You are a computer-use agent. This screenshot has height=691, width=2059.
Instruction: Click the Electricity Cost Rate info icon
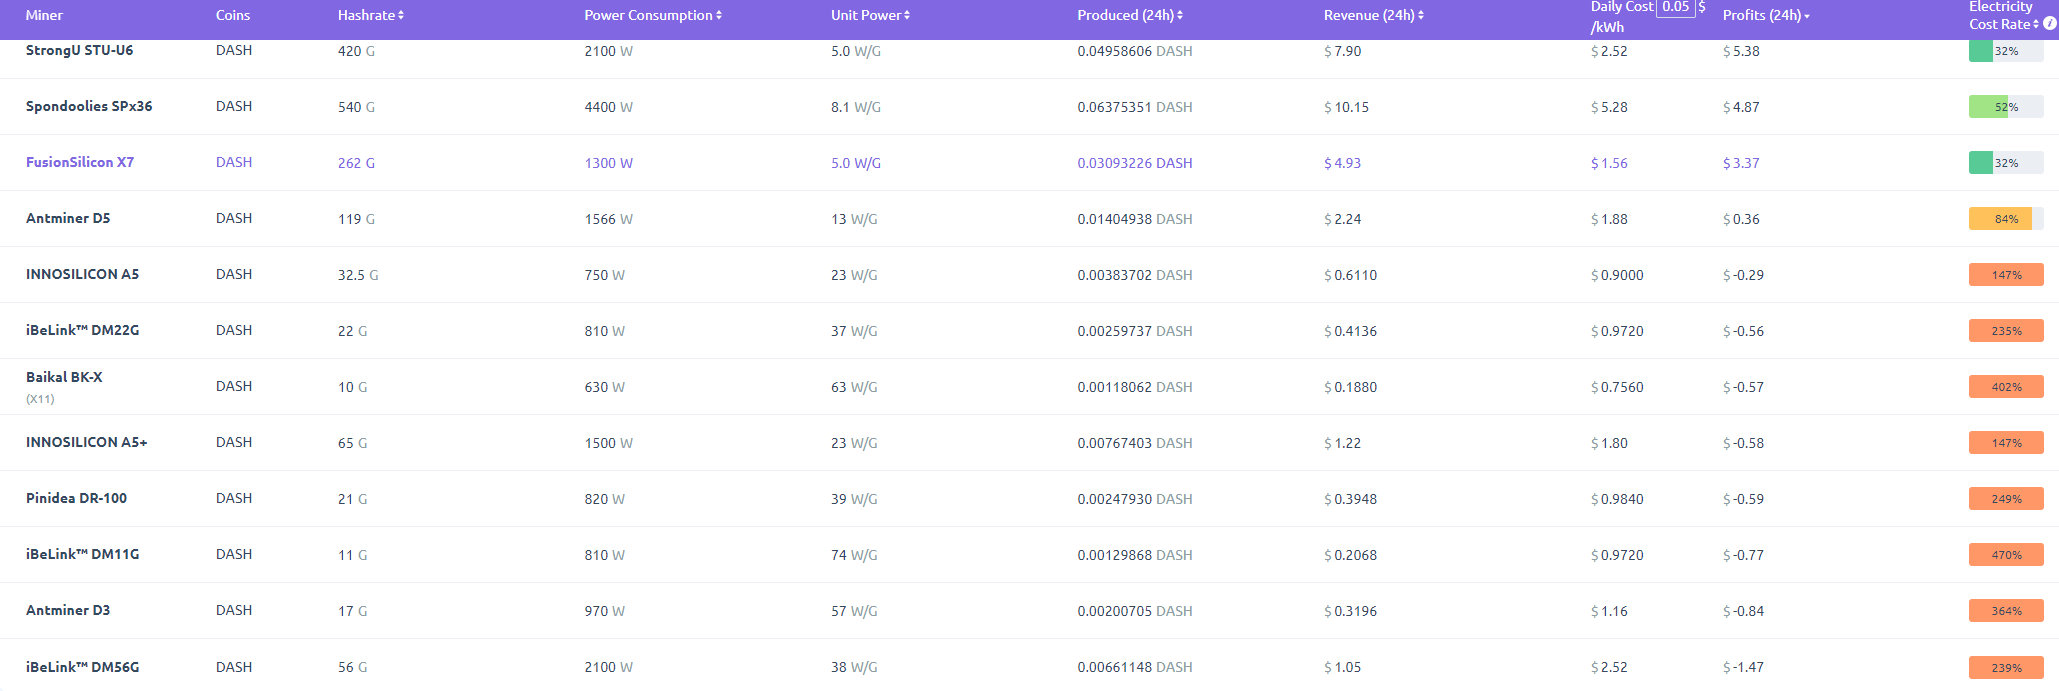2049,24
